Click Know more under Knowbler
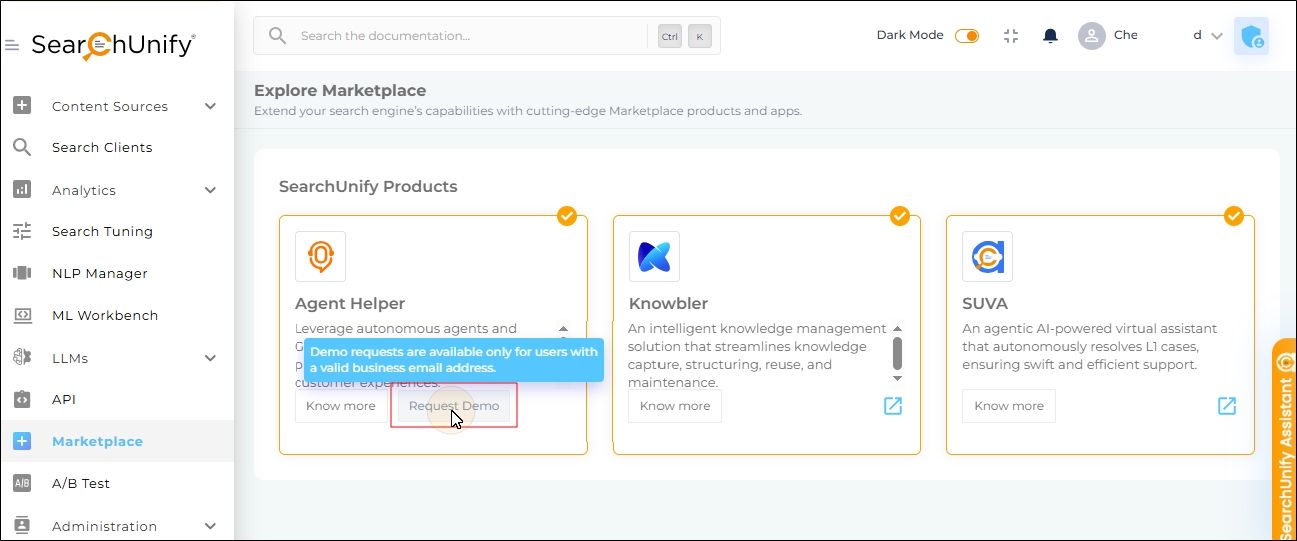This screenshot has height=541, width=1297. pyautogui.click(x=675, y=406)
